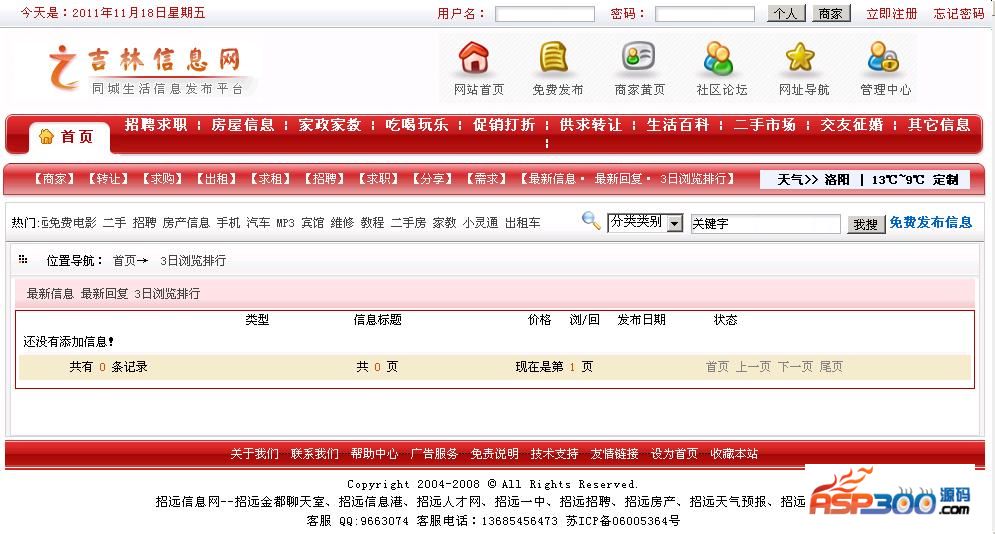Click the magnifier search icon
The height and width of the screenshot is (534, 995).
(x=591, y=221)
